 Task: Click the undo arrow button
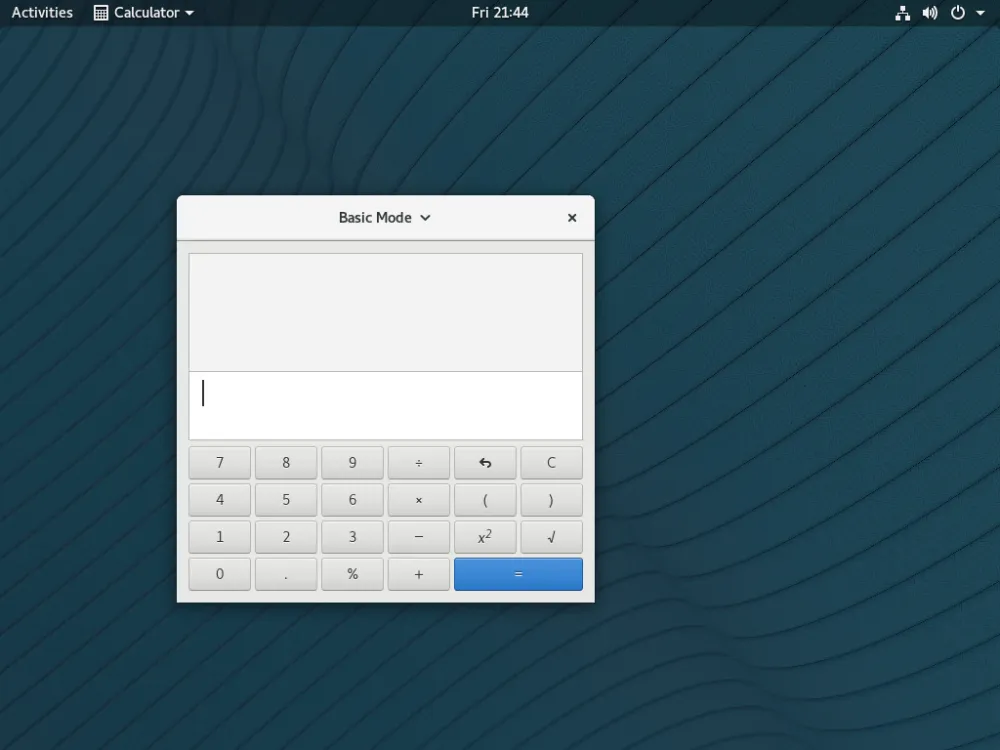click(x=485, y=462)
